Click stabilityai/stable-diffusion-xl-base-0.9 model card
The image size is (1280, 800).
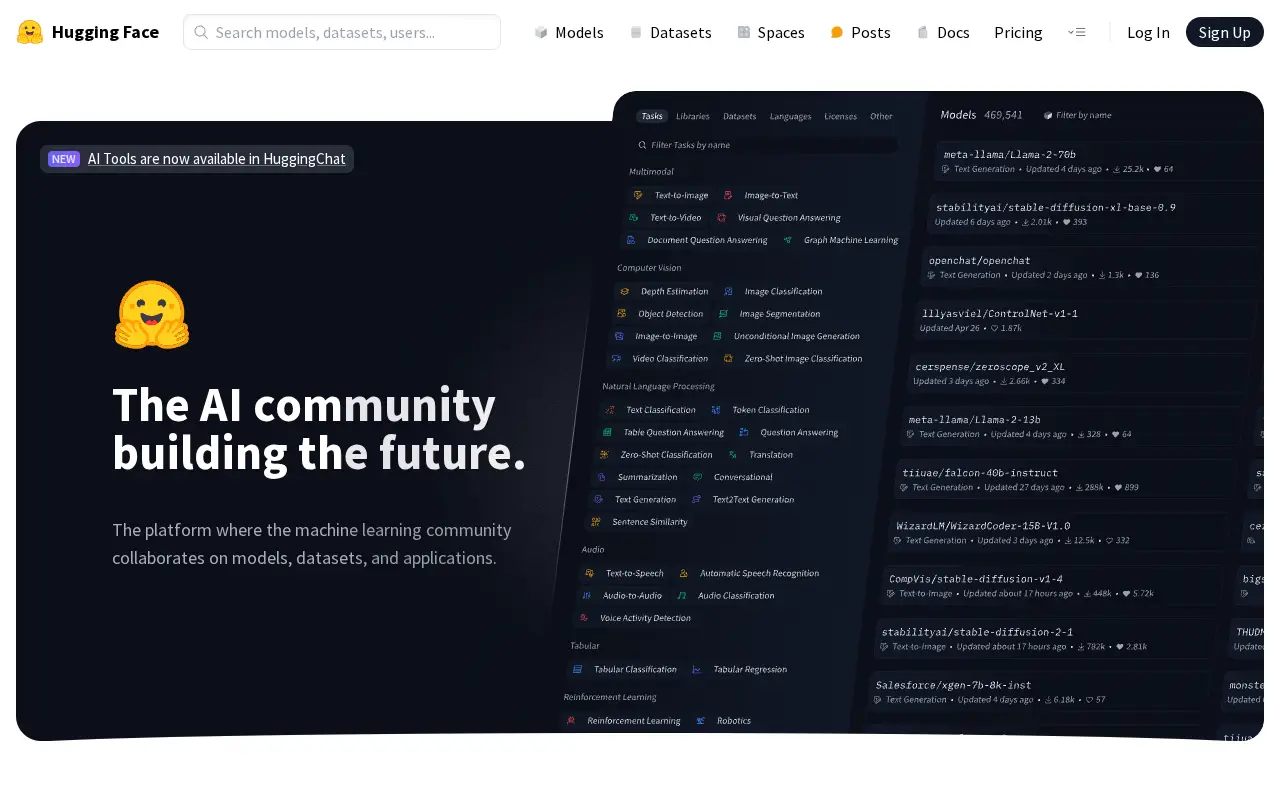[x=1094, y=214]
